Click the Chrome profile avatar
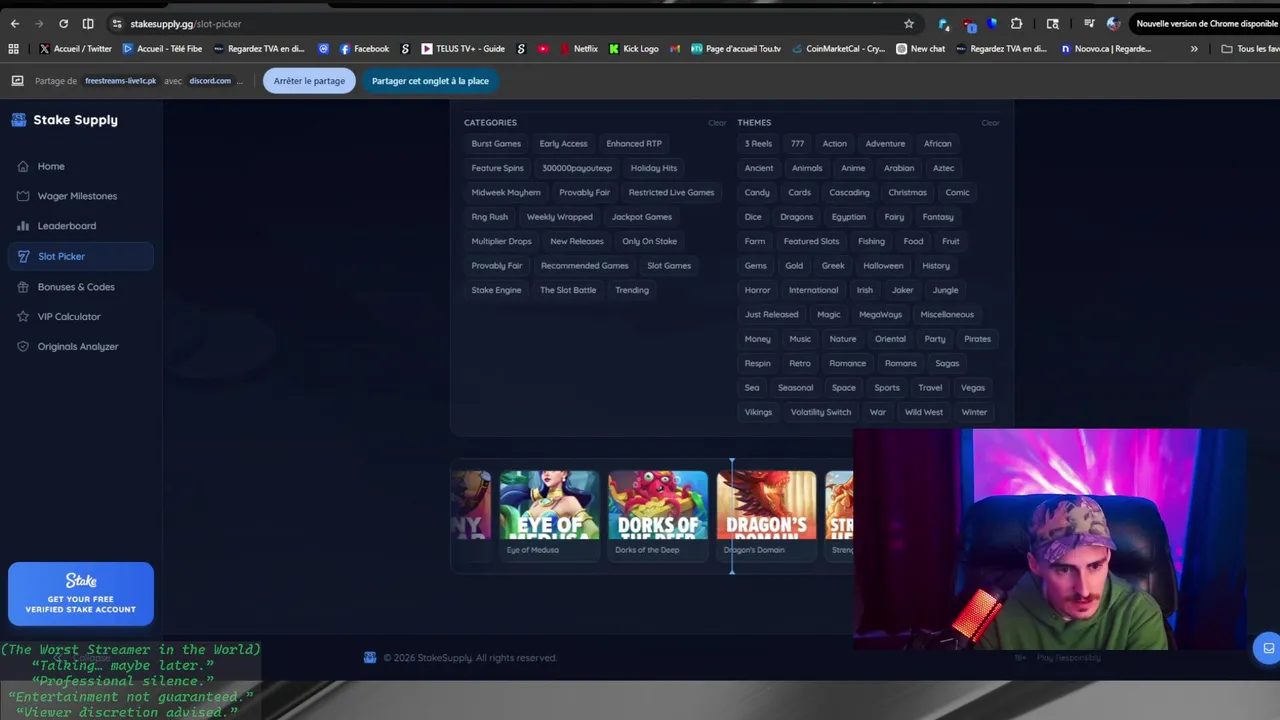 pos(1113,23)
